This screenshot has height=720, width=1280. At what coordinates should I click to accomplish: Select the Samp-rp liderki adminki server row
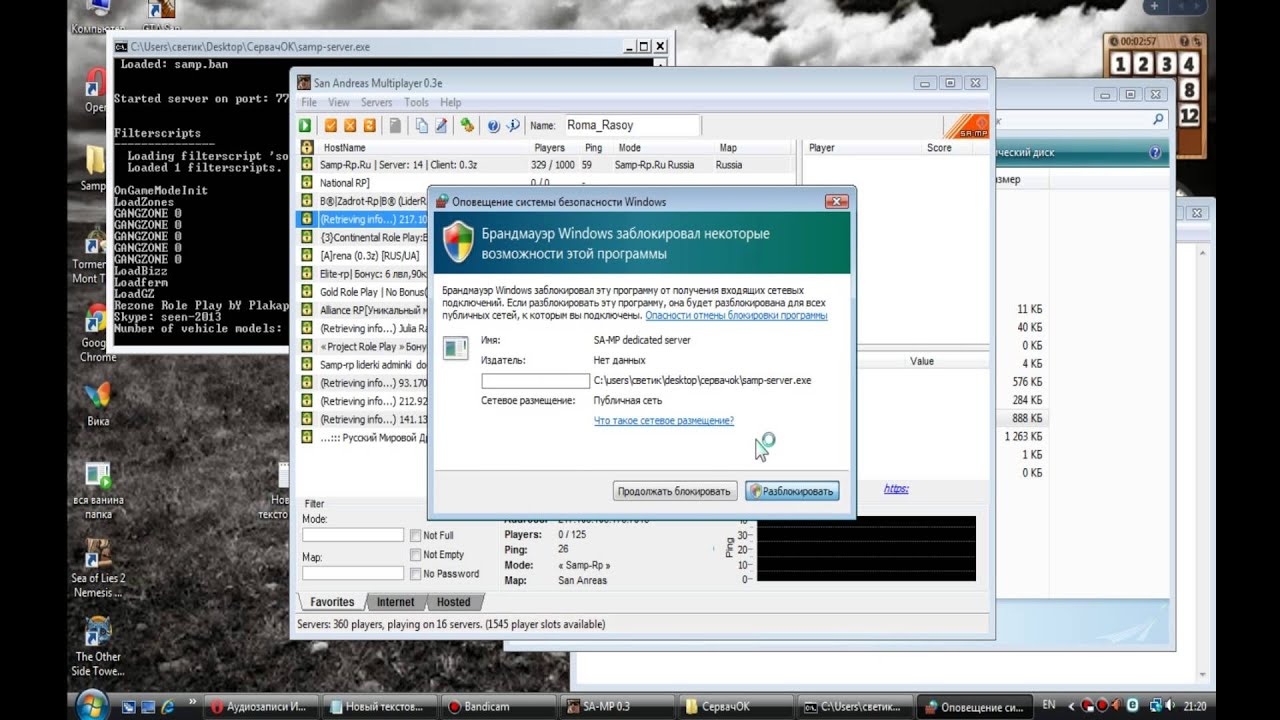click(x=364, y=365)
